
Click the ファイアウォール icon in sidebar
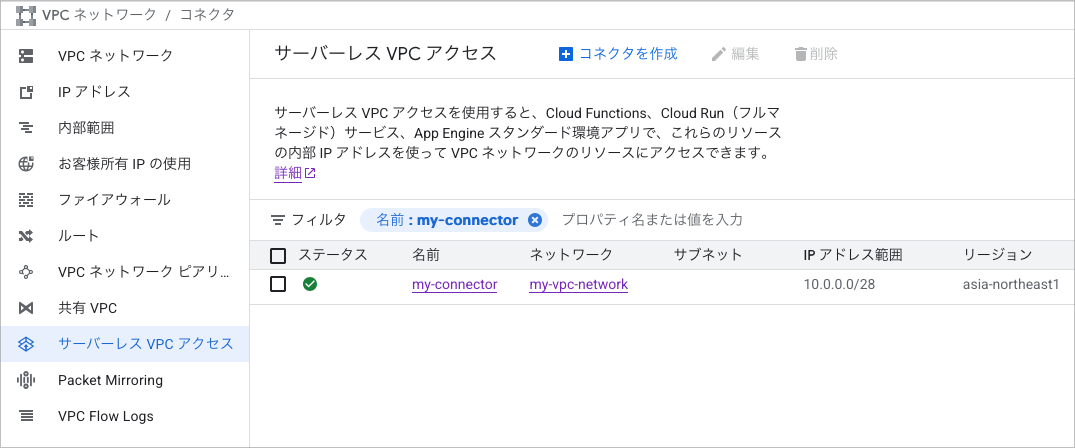[26, 200]
